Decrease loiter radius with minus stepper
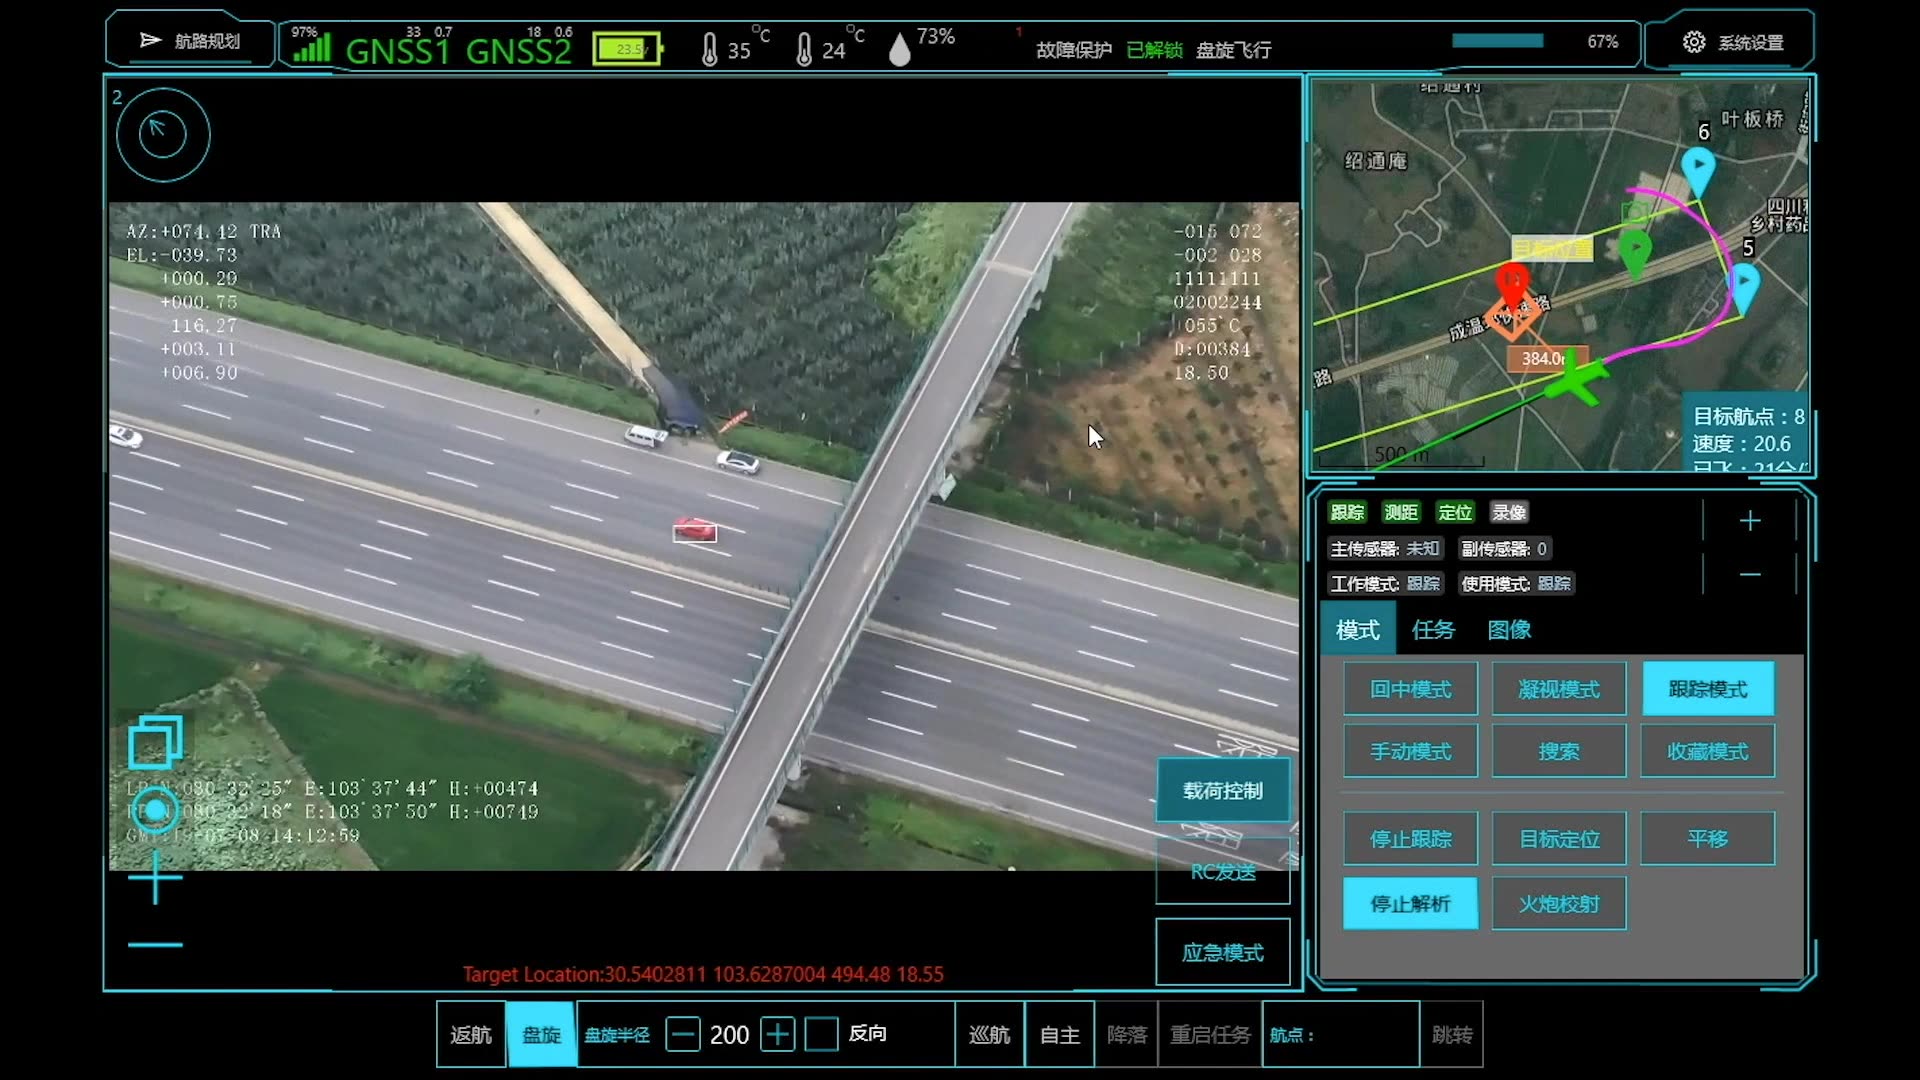The image size is (1920, 1080). point(683,1034)
